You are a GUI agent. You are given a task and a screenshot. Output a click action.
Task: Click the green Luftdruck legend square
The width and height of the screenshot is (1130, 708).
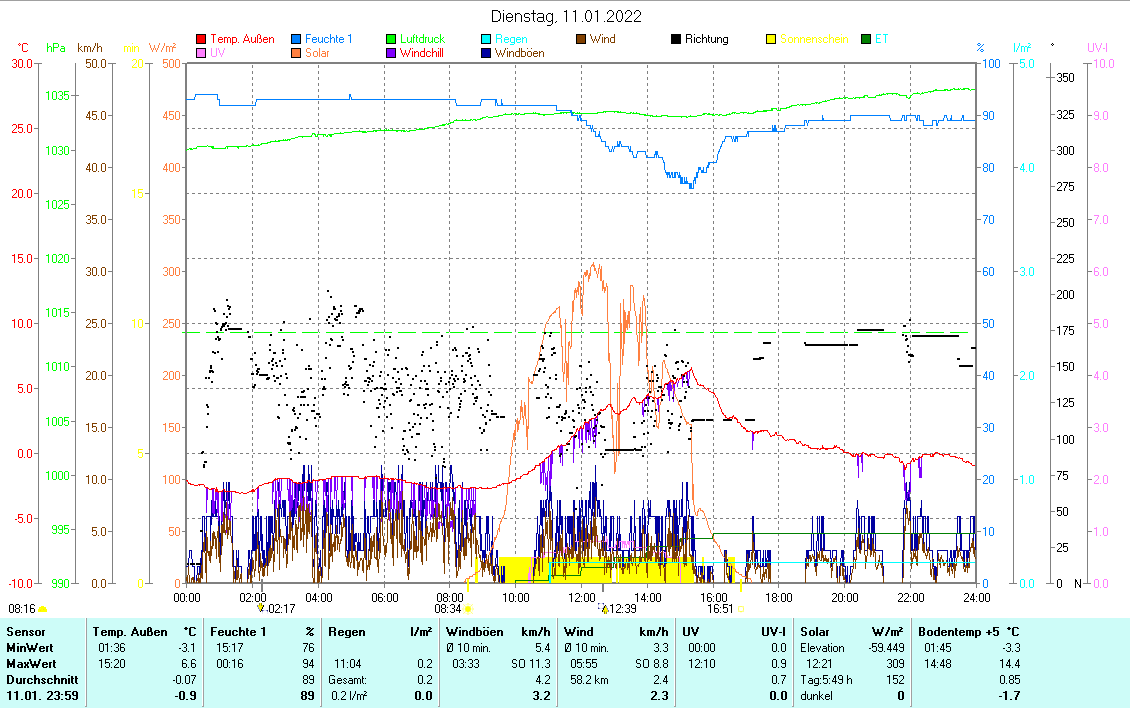point(392,40)
